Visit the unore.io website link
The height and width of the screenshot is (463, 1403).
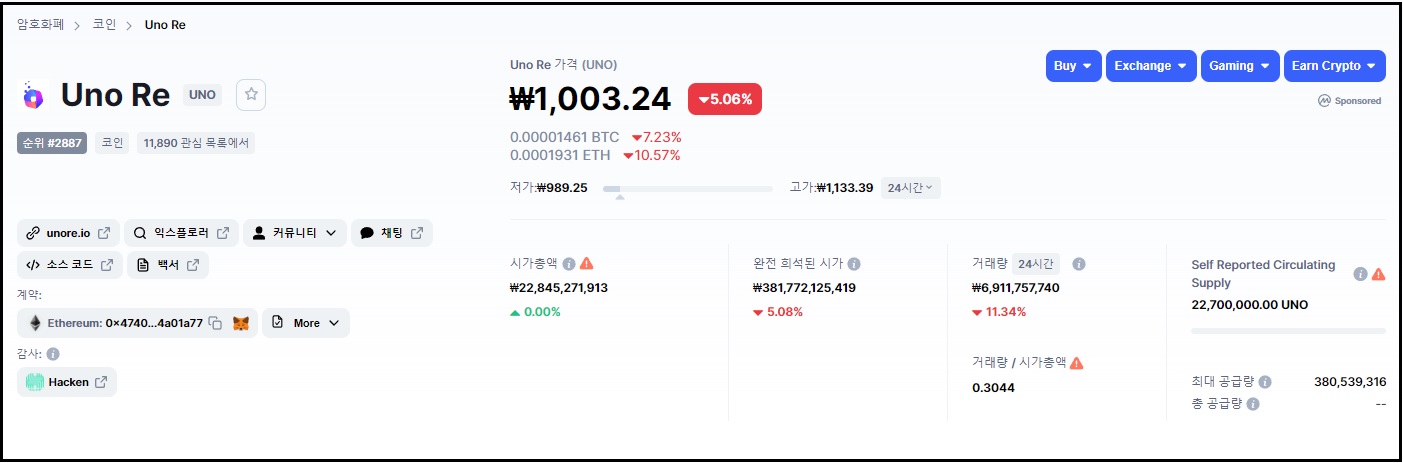(x=68, y=233)
